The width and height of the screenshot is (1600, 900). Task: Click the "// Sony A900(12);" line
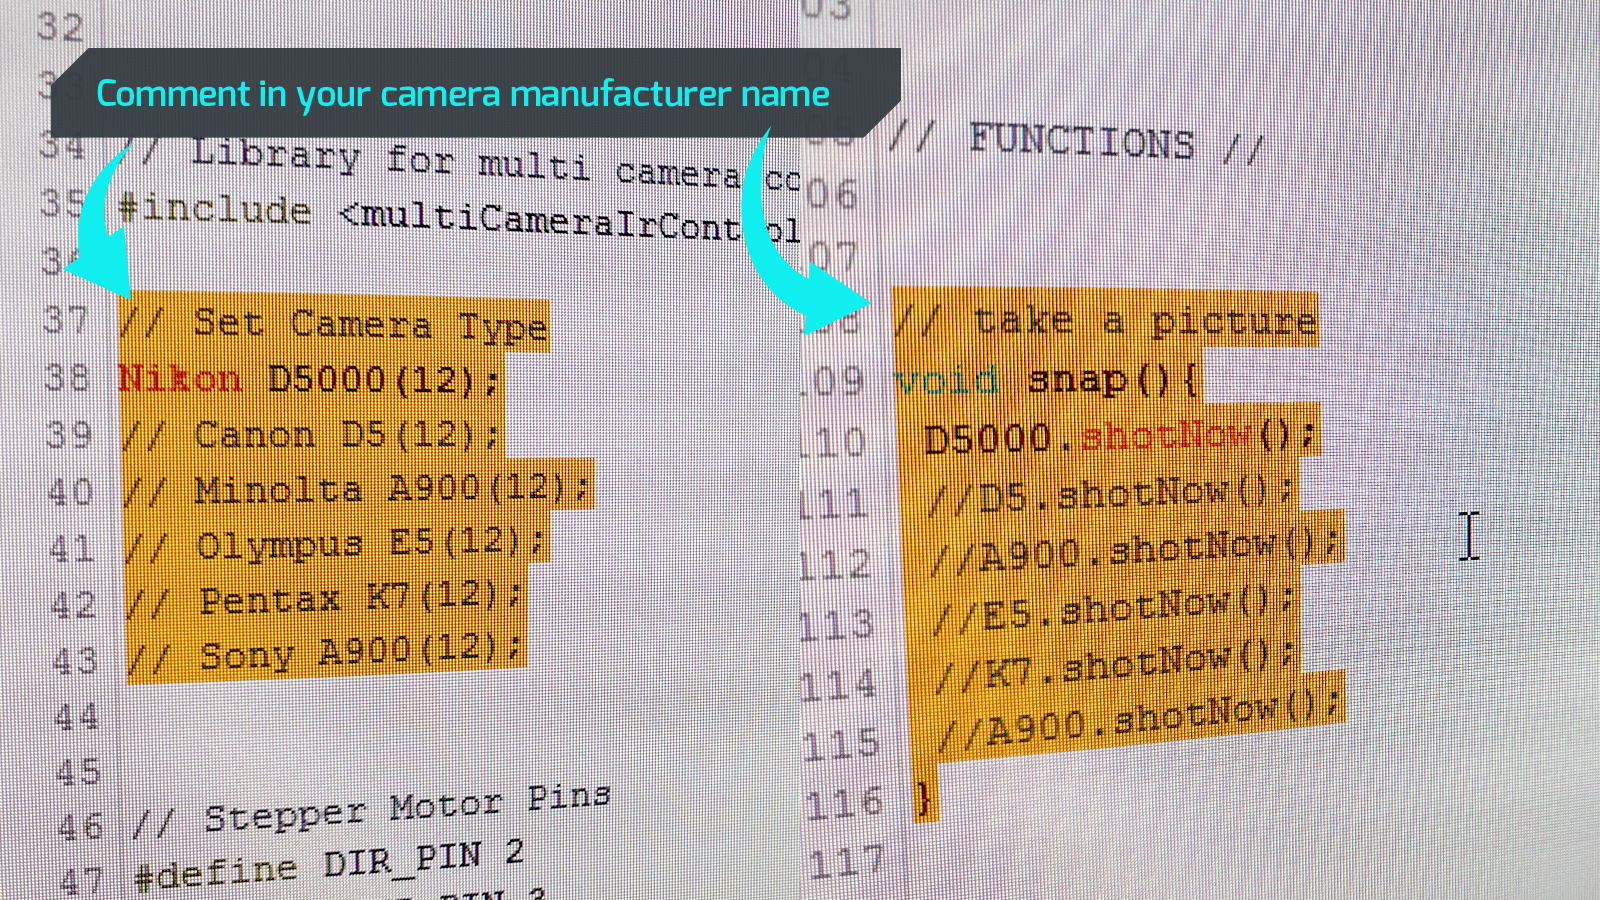coord(326,653)
